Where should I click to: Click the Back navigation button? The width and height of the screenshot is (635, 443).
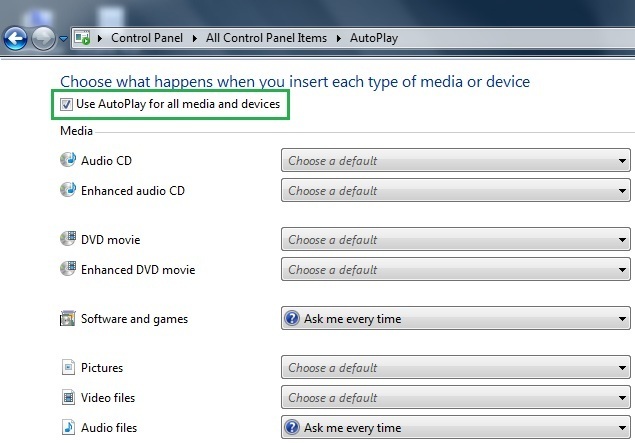[15, 39]
